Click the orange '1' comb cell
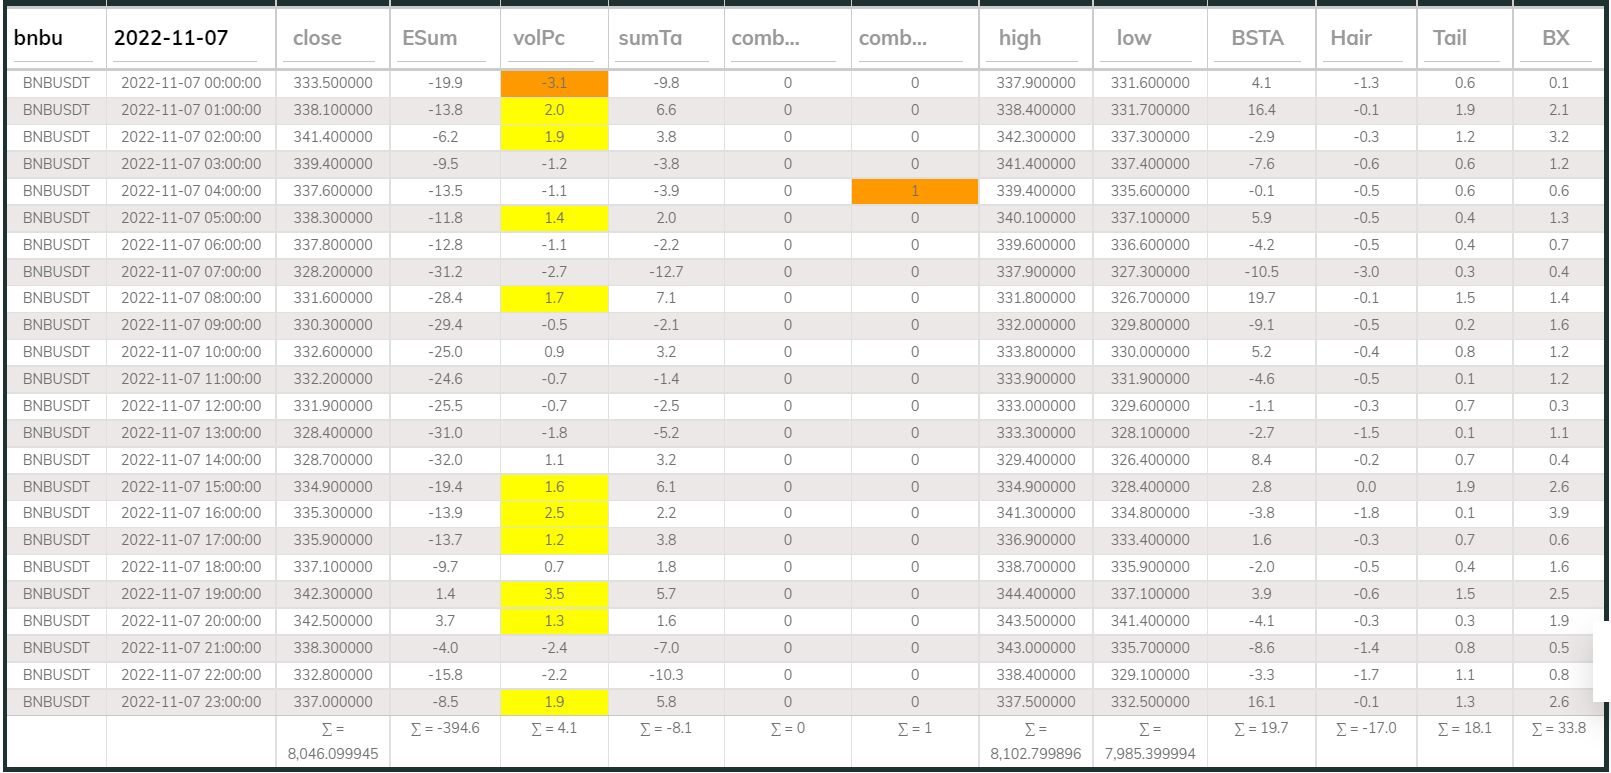 pyautogui.click(x=915, y=191)
